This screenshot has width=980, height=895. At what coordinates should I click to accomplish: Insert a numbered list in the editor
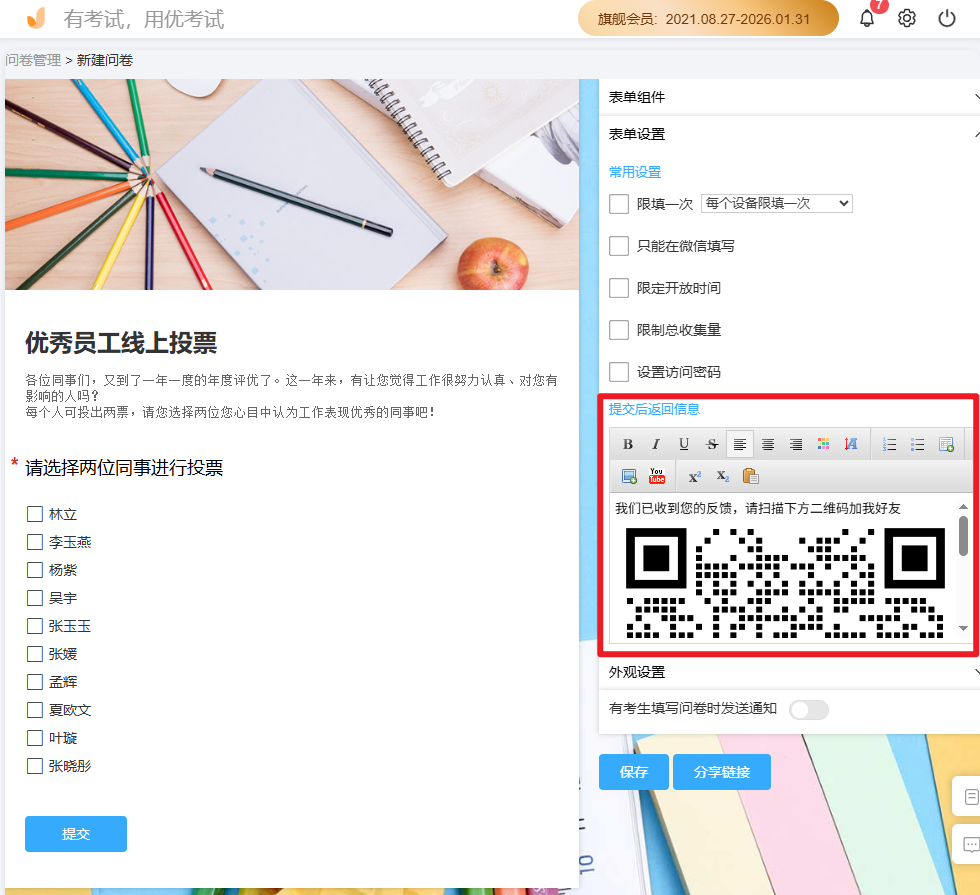click(x=889, y=444)
